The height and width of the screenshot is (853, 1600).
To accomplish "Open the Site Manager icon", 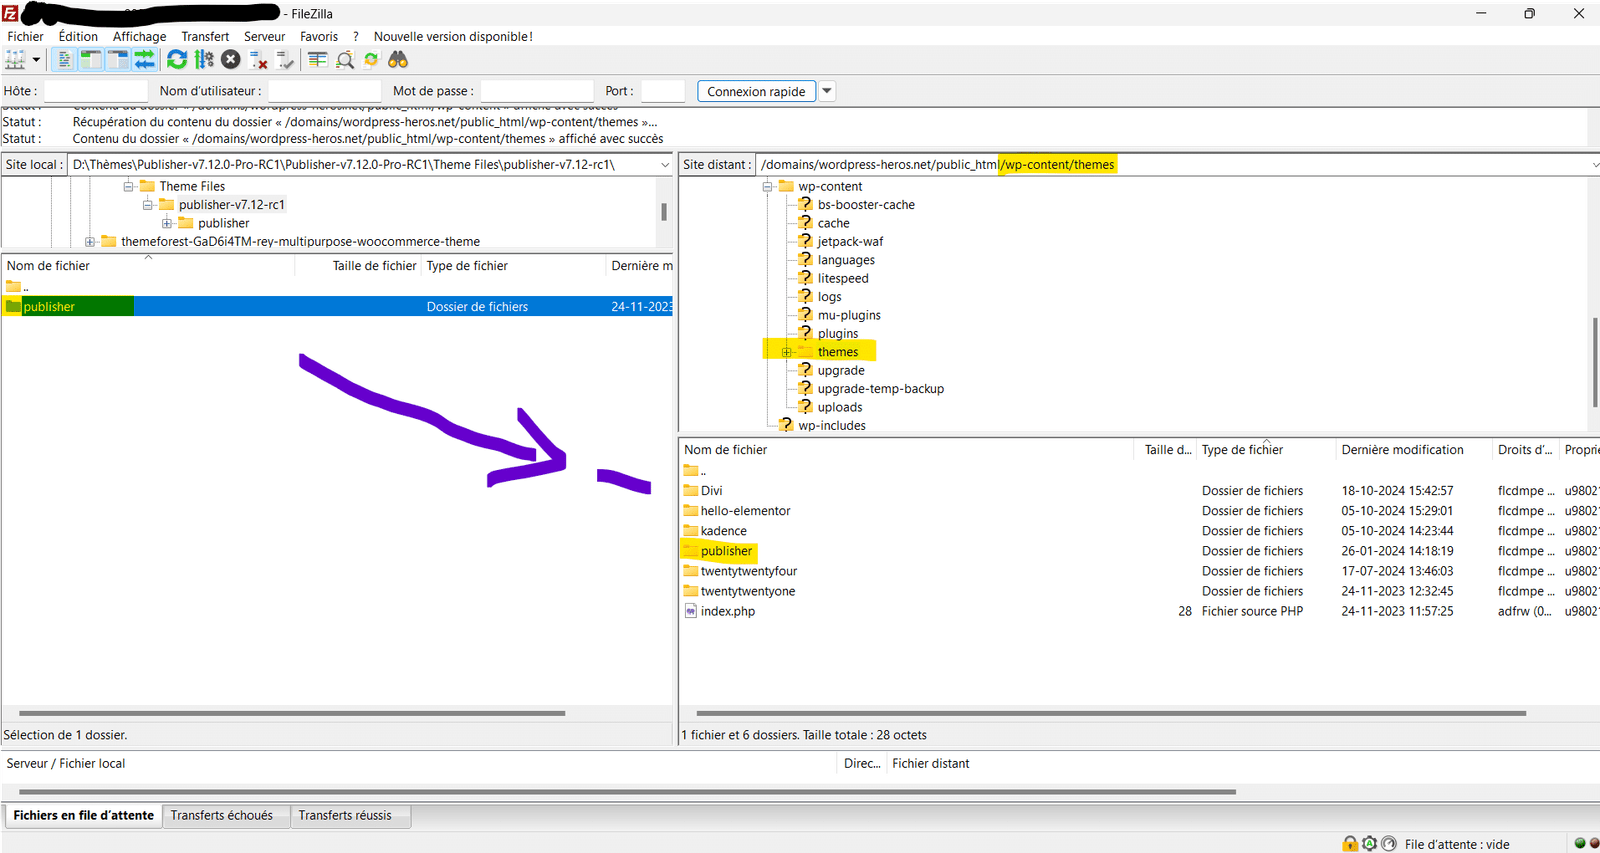I will 16,60.
